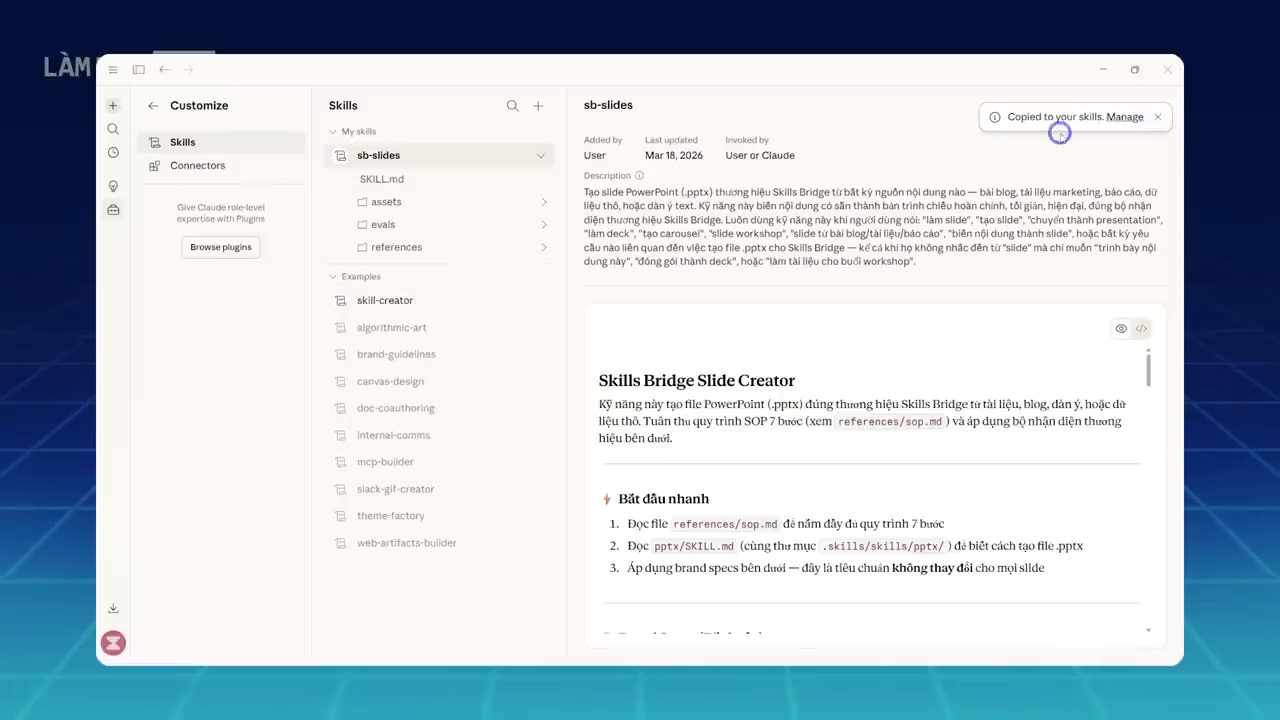Open the hamburger menu in the title bar
Image resolution: width=1280 pixels, height=720 pixels.
pos(113,70)
